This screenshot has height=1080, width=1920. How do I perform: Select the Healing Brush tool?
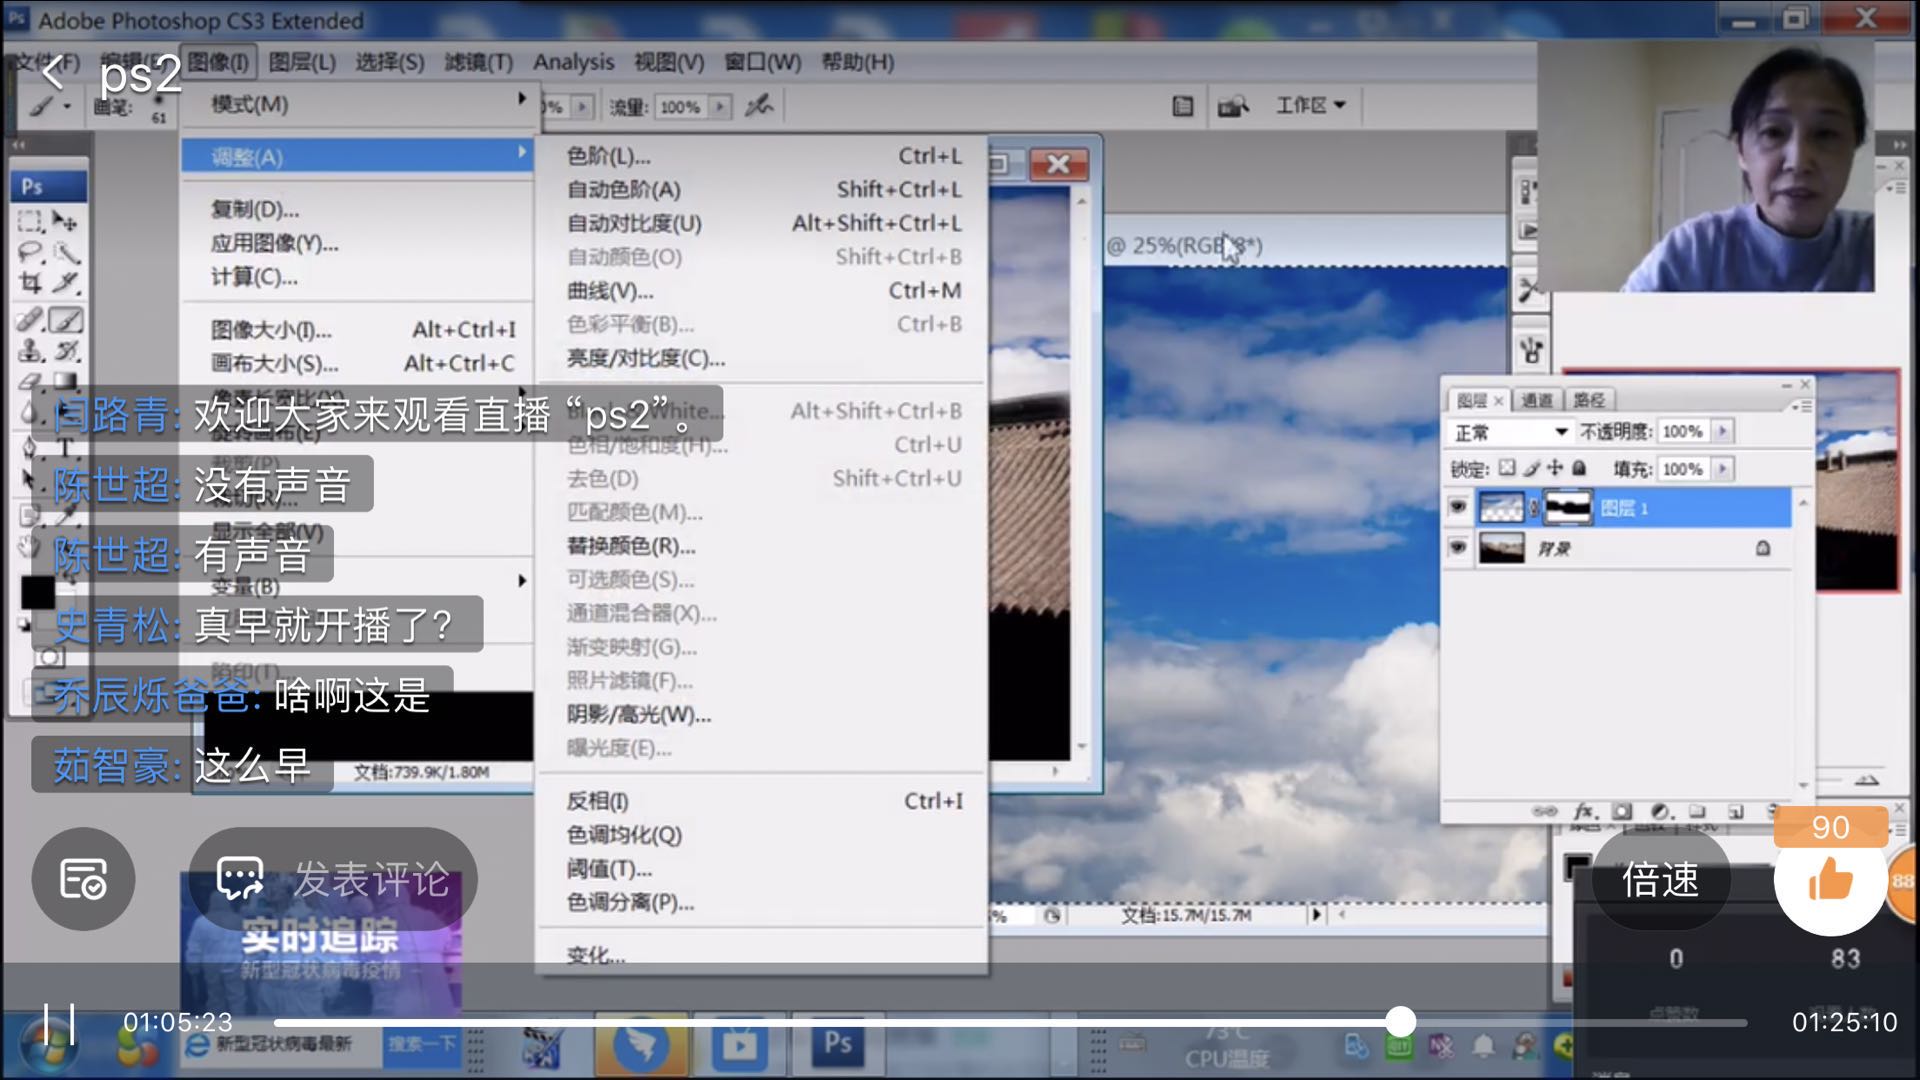tap(30, 320)
